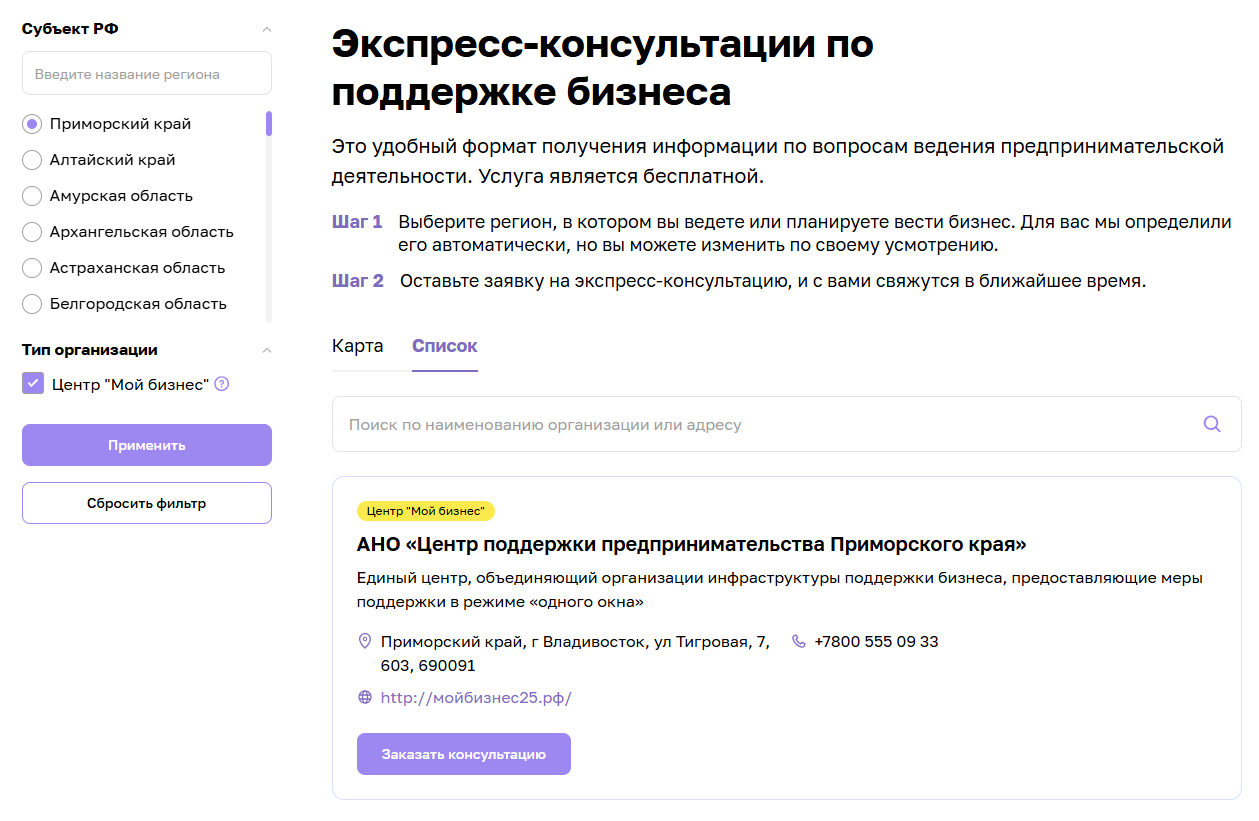Image resolution: width=1259 pixels, height=821 pixels.
Task: Click the search magnifier icon
Action: pyautogui.click(x=1211, y=424)
